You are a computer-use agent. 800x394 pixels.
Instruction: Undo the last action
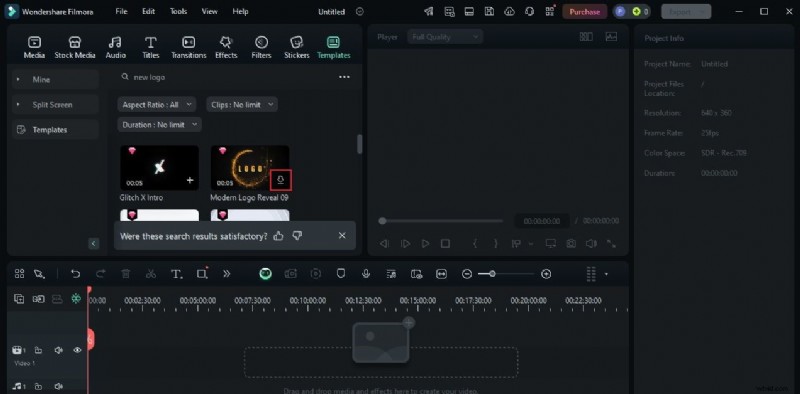click(x=76, y=274)
